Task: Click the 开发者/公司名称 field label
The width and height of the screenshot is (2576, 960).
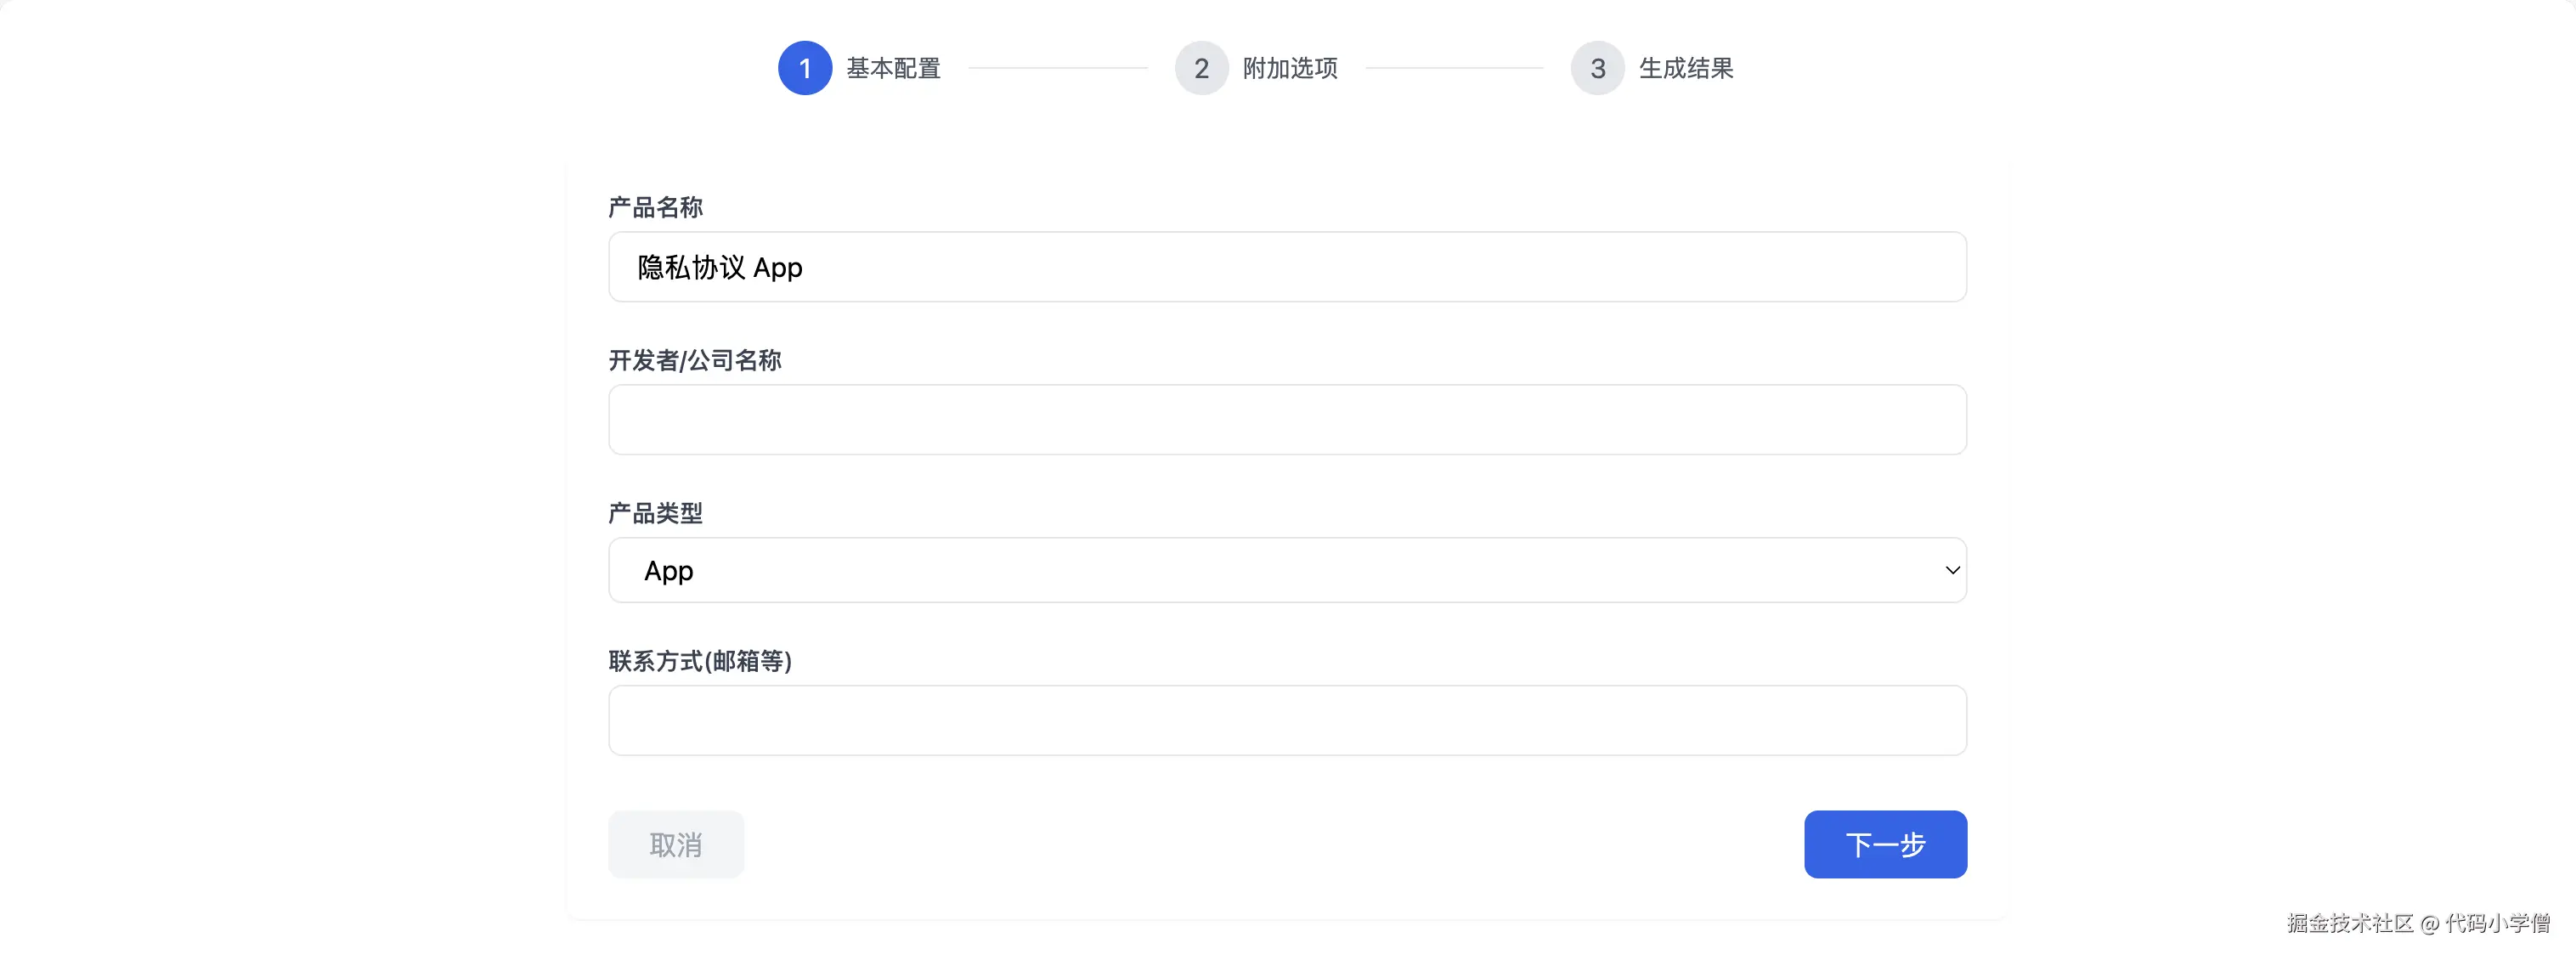Action: coord(695,360)
